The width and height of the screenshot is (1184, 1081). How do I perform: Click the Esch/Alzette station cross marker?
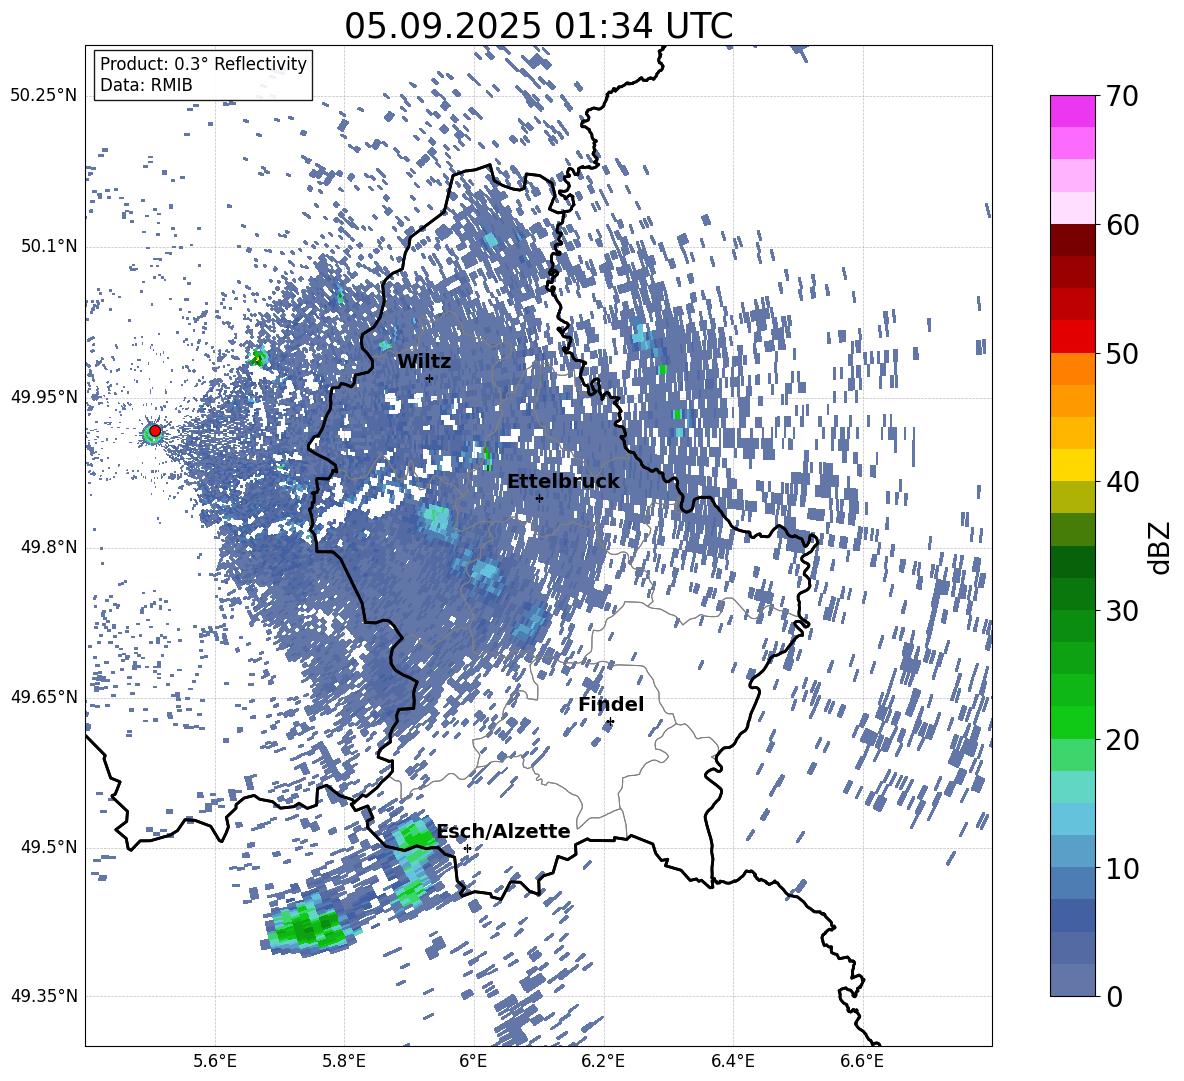pyautogui.click(x=467, y=848)
